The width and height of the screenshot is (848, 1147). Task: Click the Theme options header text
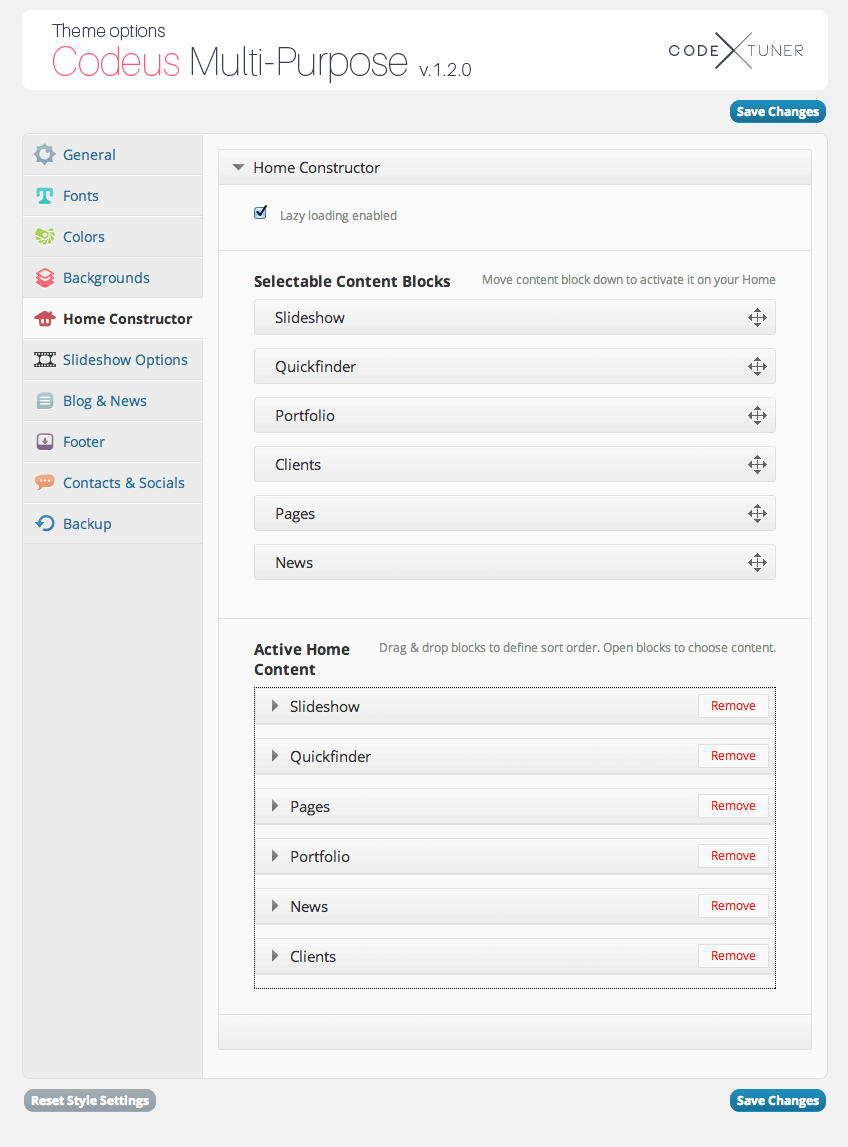pos(108,31)
